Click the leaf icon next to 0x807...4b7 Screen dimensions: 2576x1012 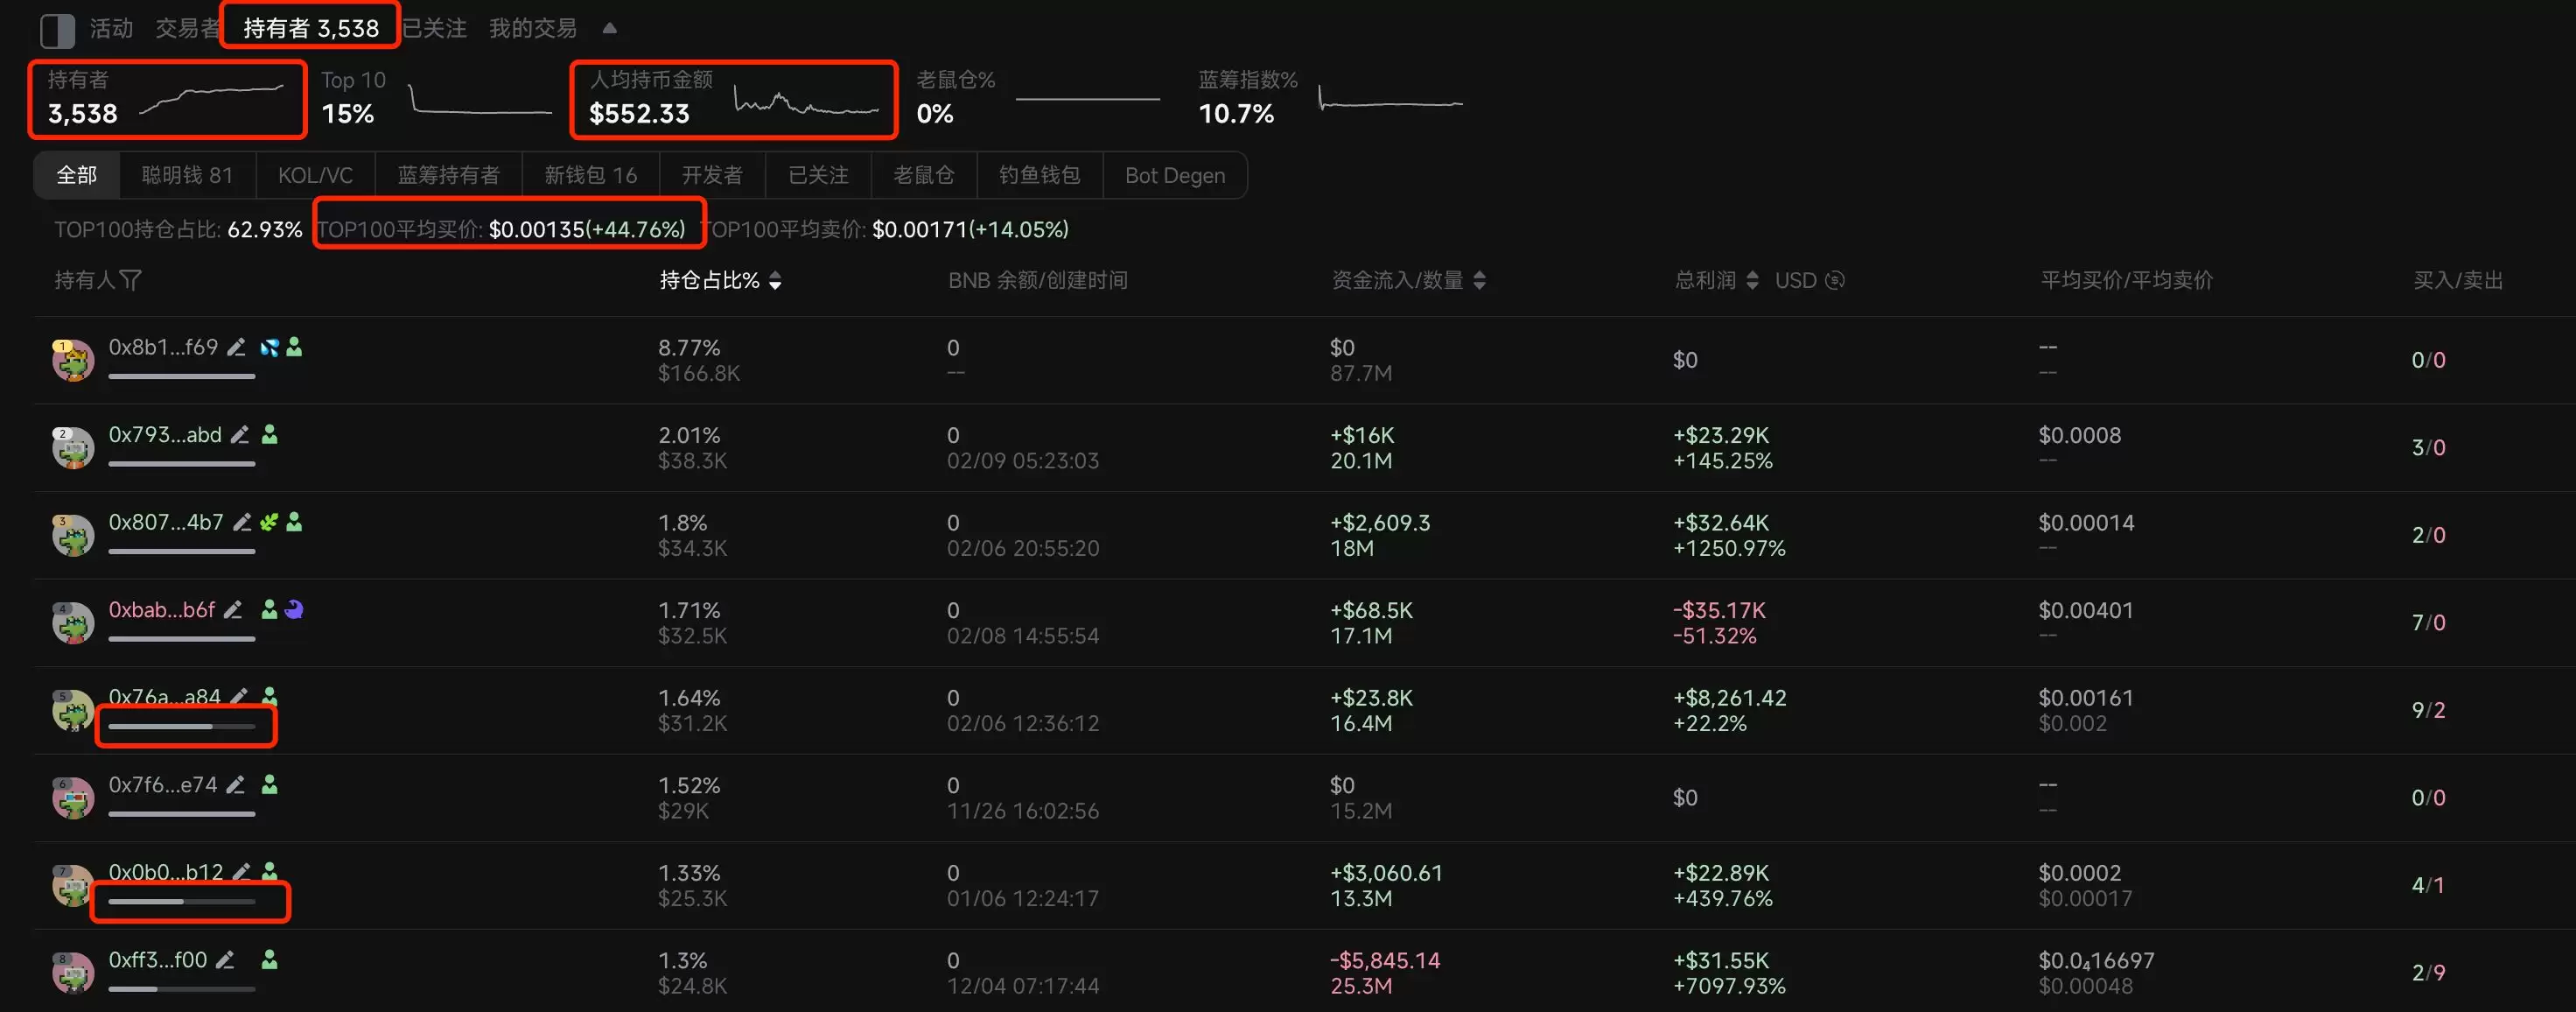(268, 521)
